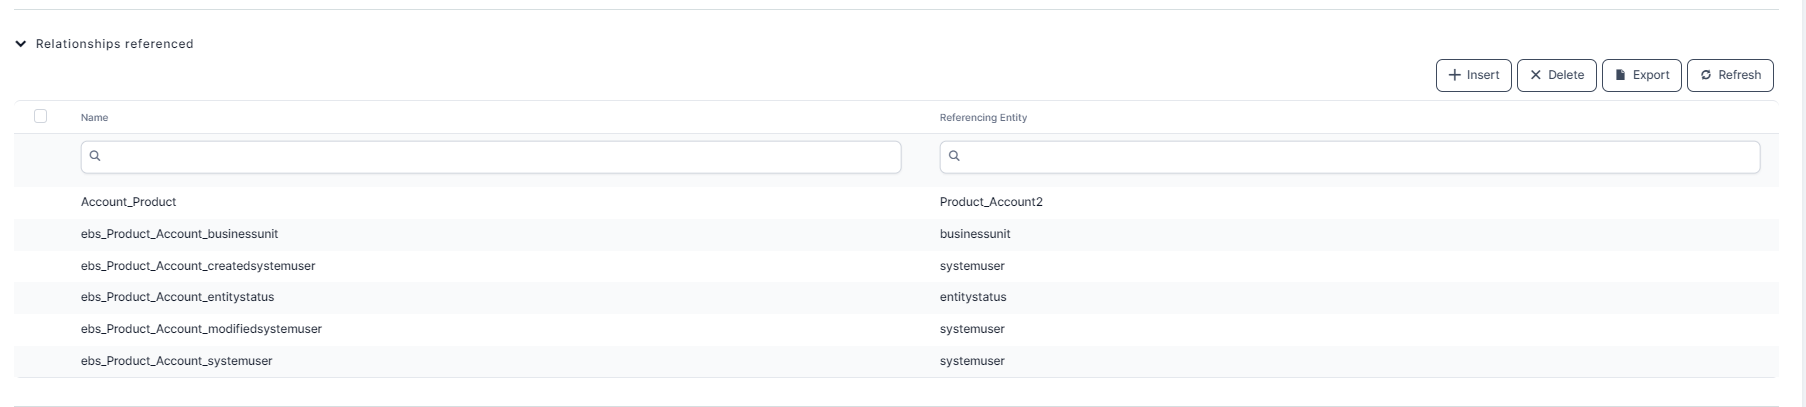Refresh the relationships grid
This screenshot has width=1806, height=407.
tap(1730, 75)
